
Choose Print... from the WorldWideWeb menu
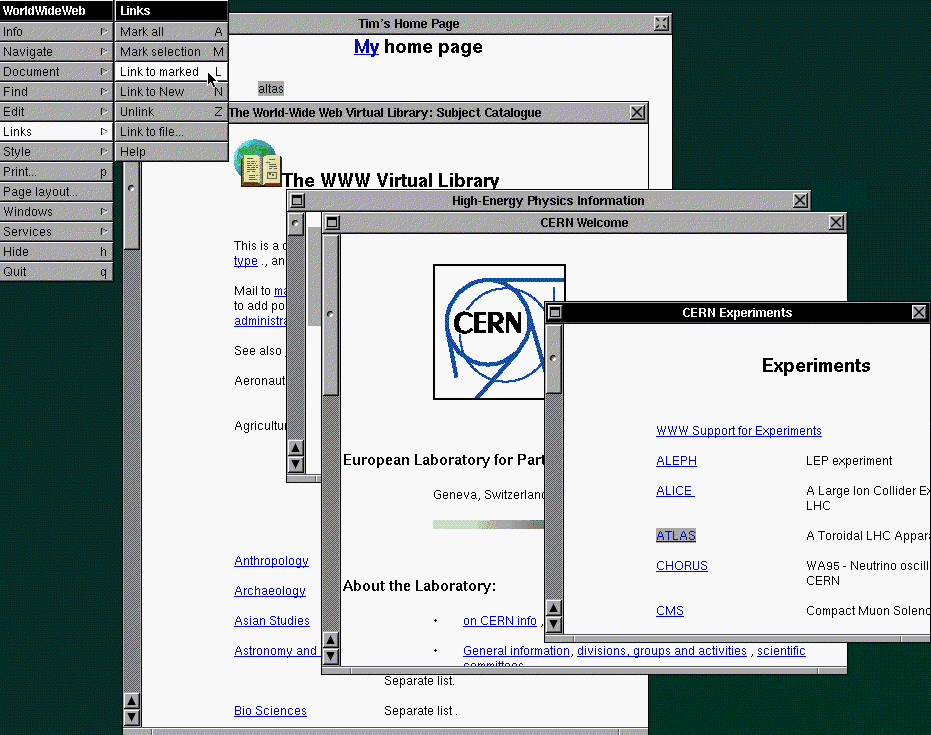pos(56,172)
